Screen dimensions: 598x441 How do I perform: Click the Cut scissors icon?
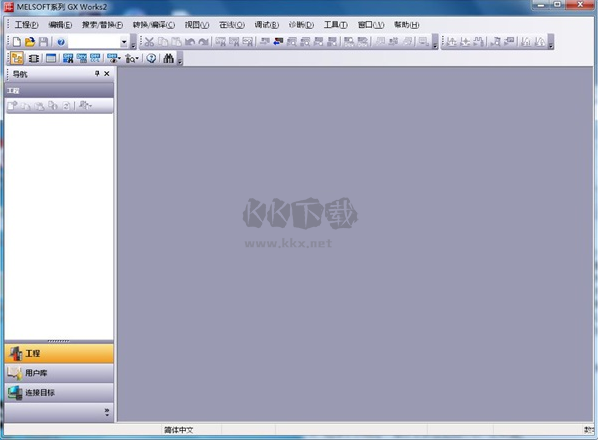point(149,41)
